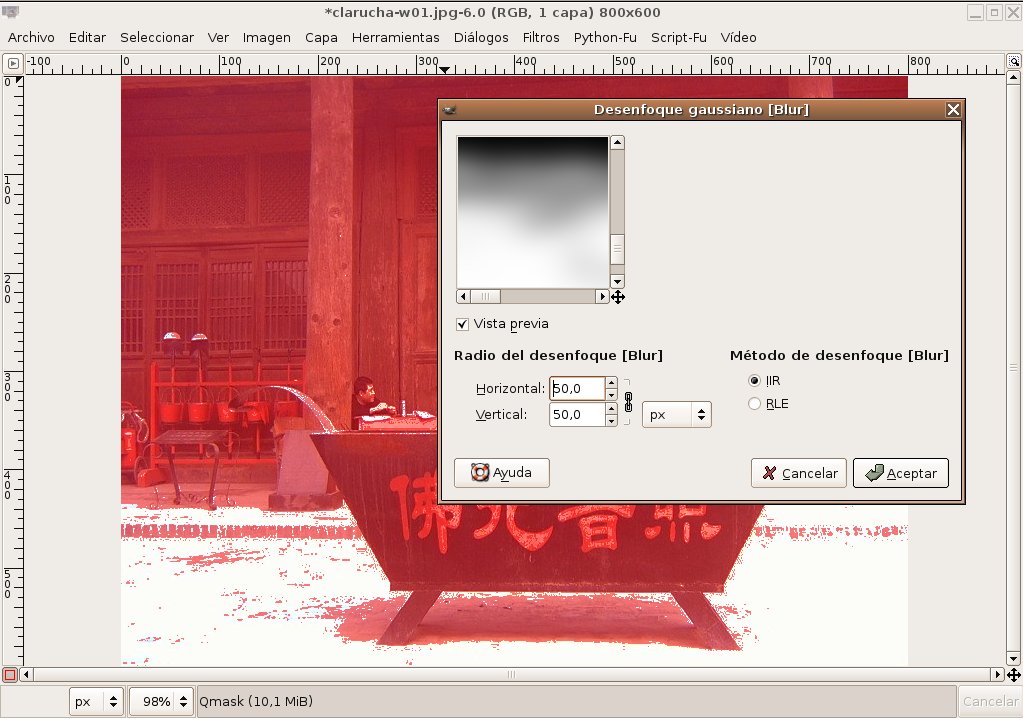The image size is (1023, 719).
Task: Click the blur preview thumbnail
Action: click(x=532, y=212)
